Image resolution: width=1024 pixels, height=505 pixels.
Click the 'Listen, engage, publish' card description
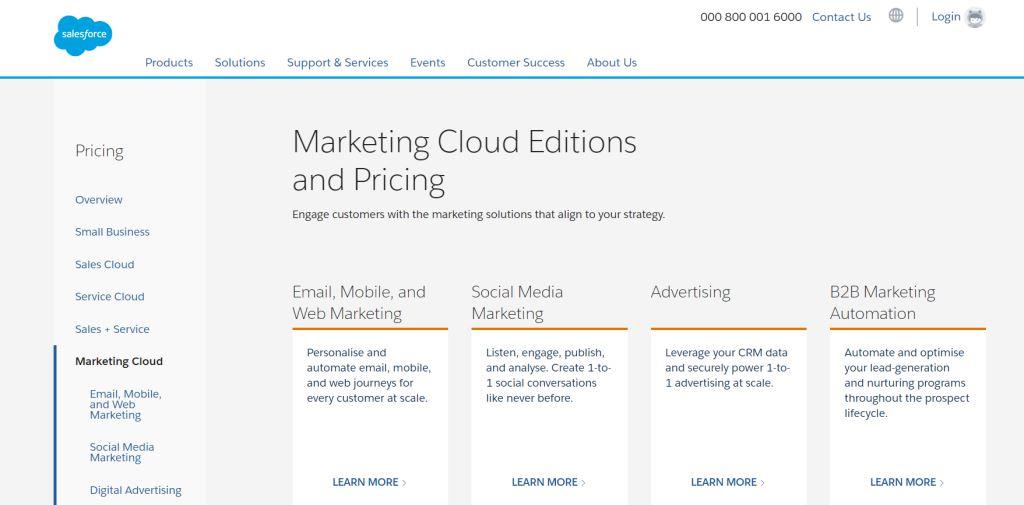(549, 375)
